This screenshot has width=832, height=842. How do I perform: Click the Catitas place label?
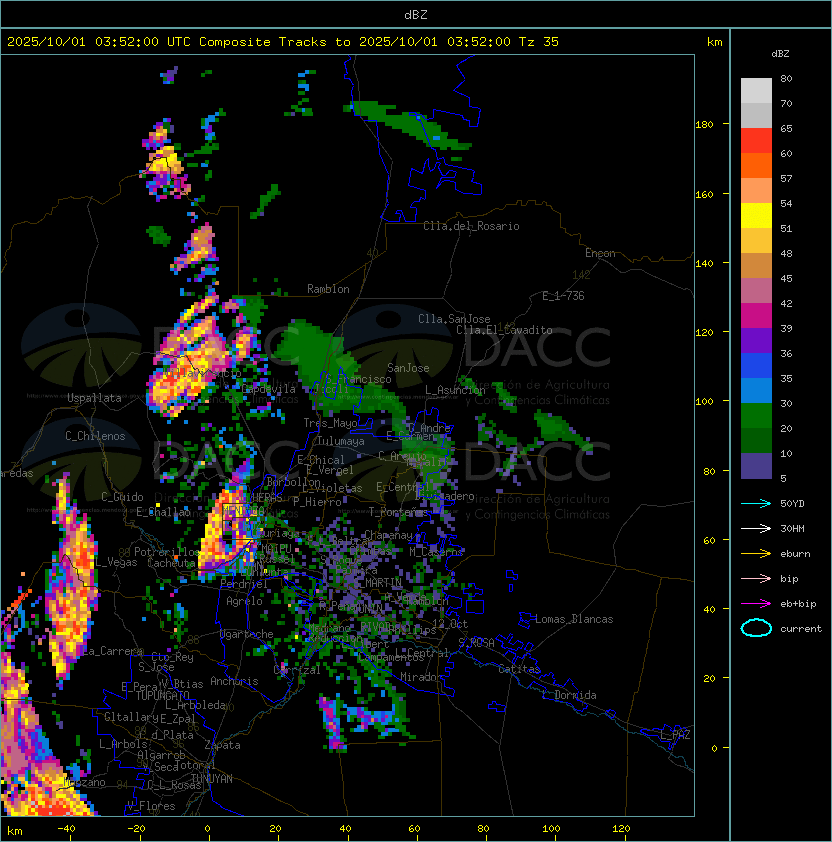(519, 669)
